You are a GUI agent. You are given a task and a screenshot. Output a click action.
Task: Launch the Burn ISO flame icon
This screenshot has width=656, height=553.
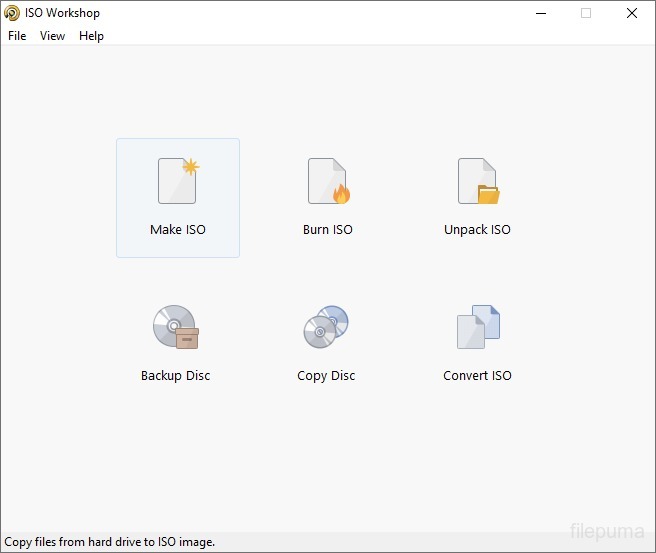tap(329, 181)
